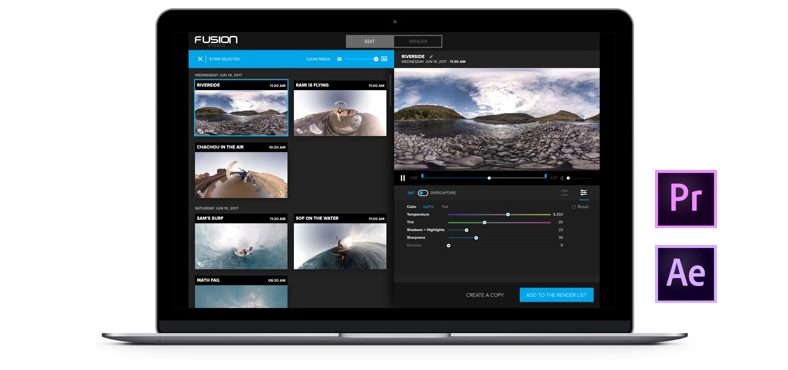
Task: Click the Adobe Premiere Pro icon
Action: click(x=686, y=199)
